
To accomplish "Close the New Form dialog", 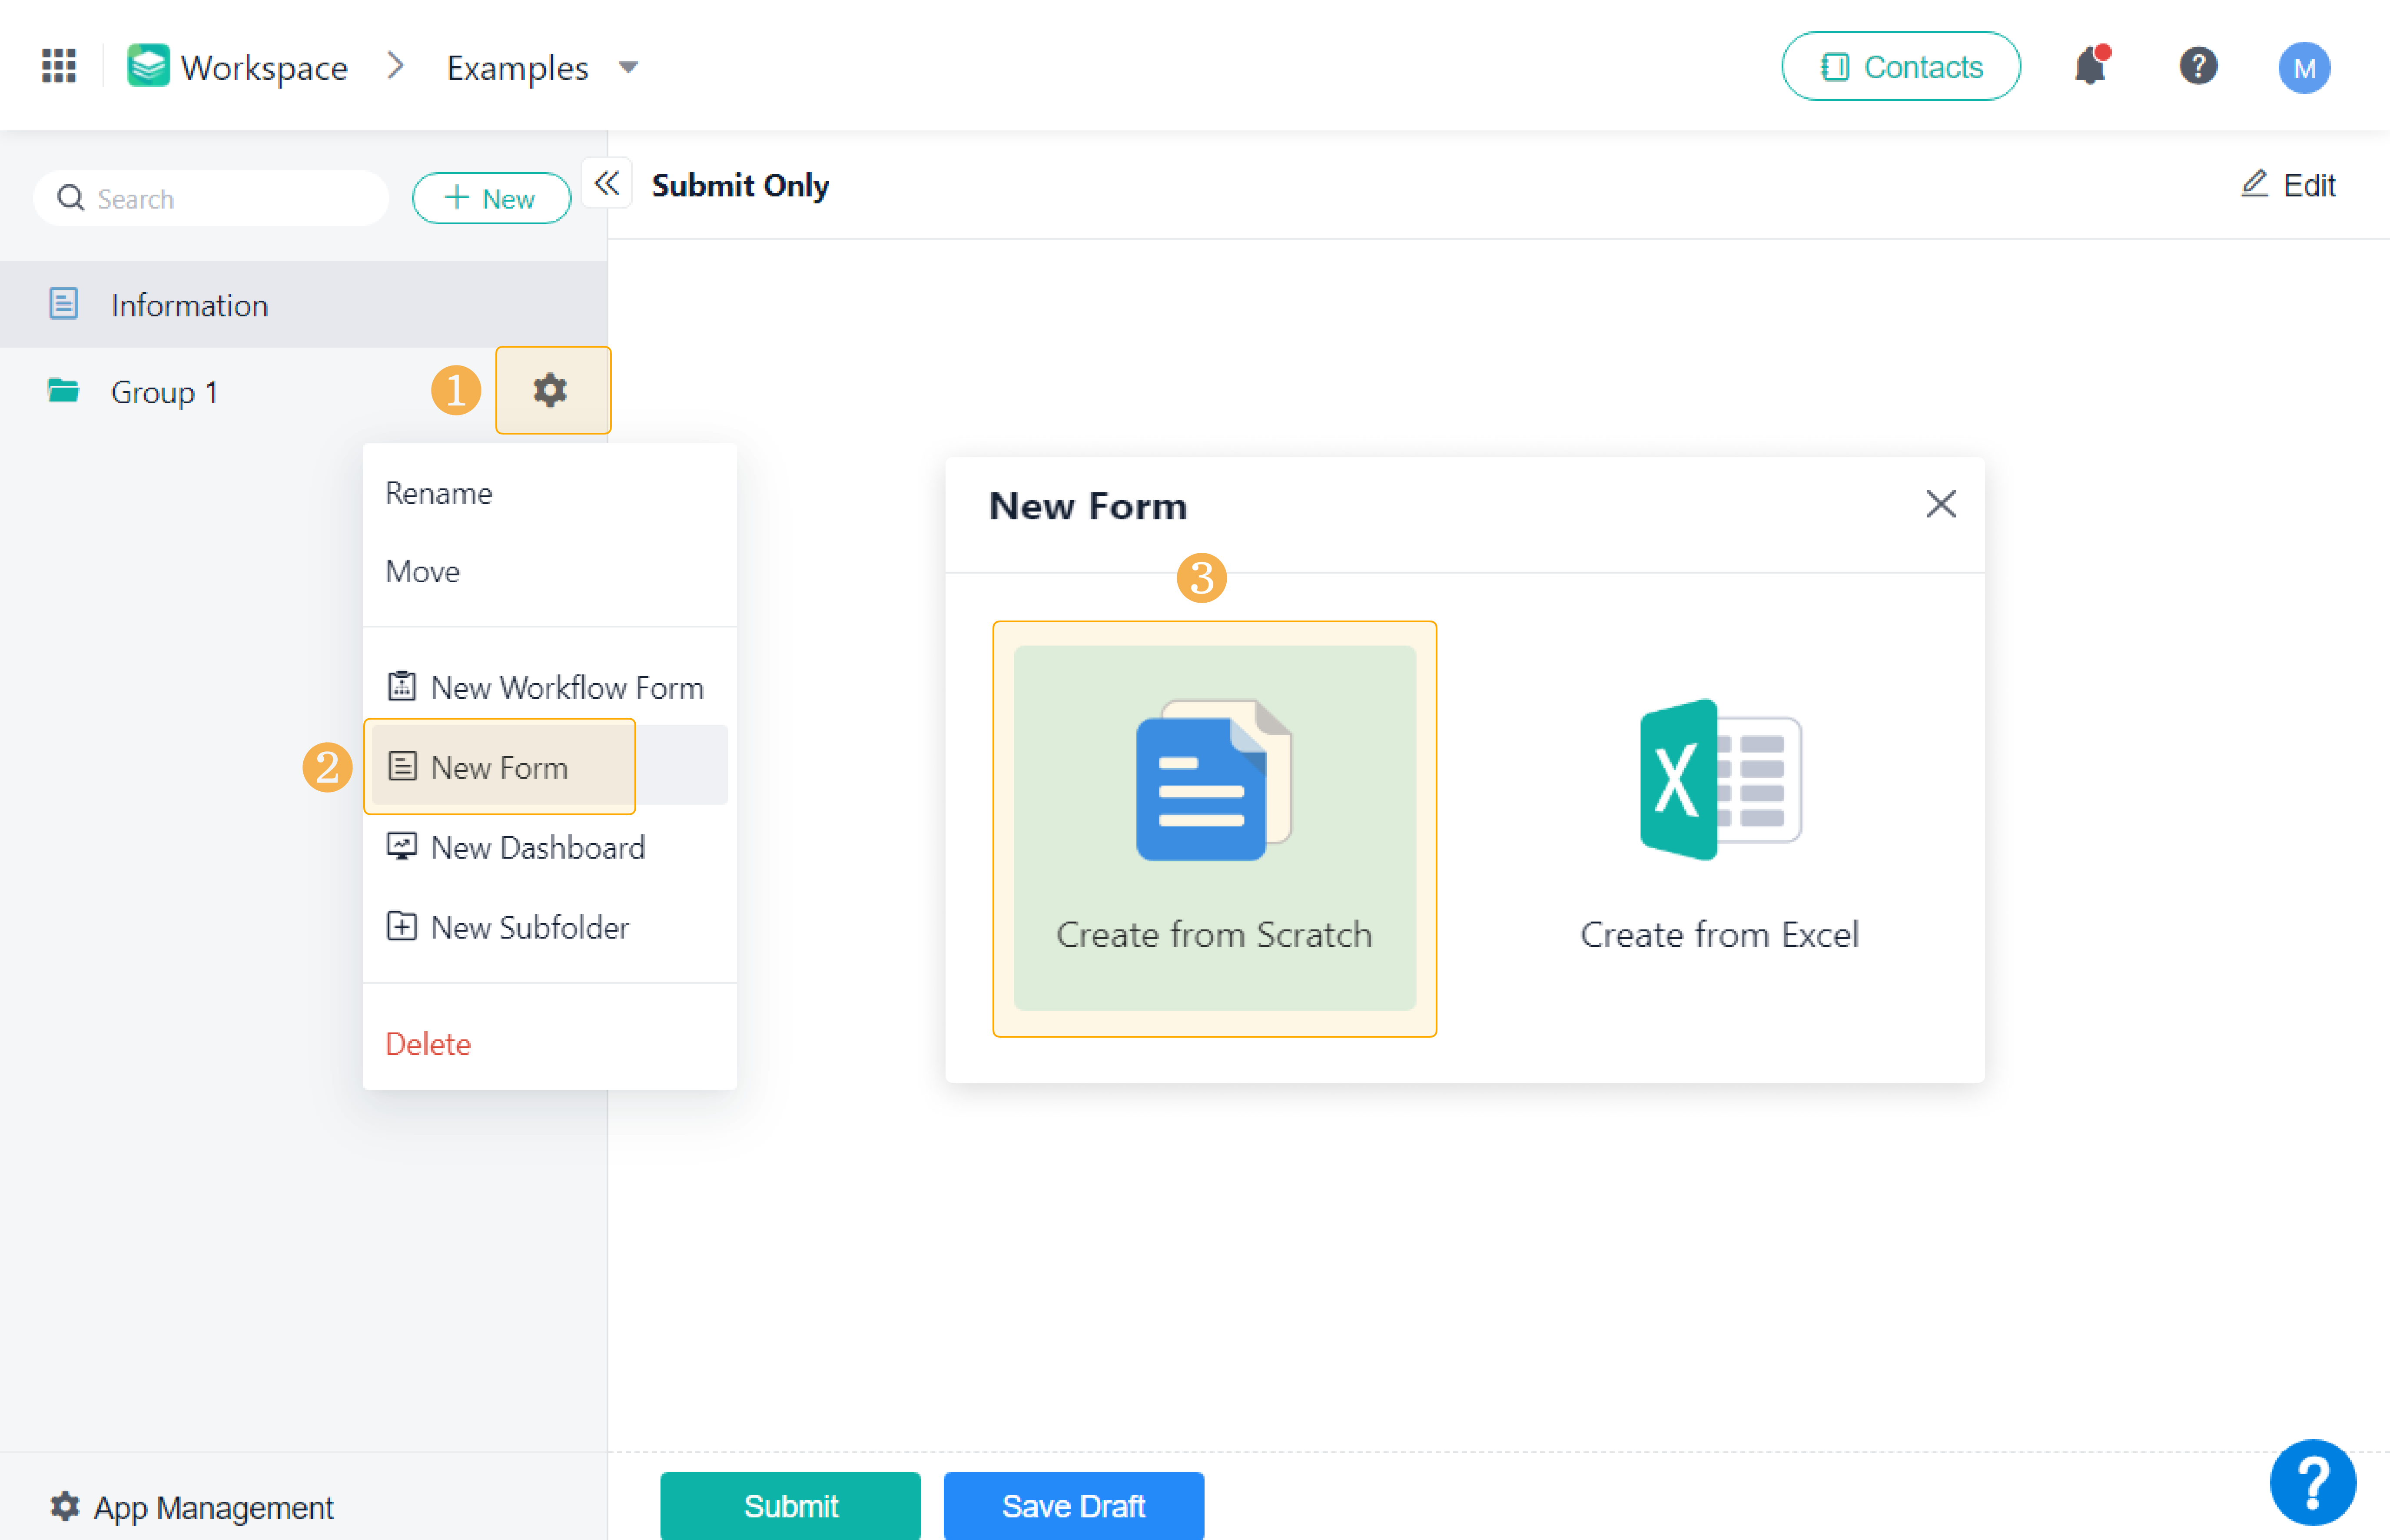I will pyautogui.click(x=1940, y=504).
